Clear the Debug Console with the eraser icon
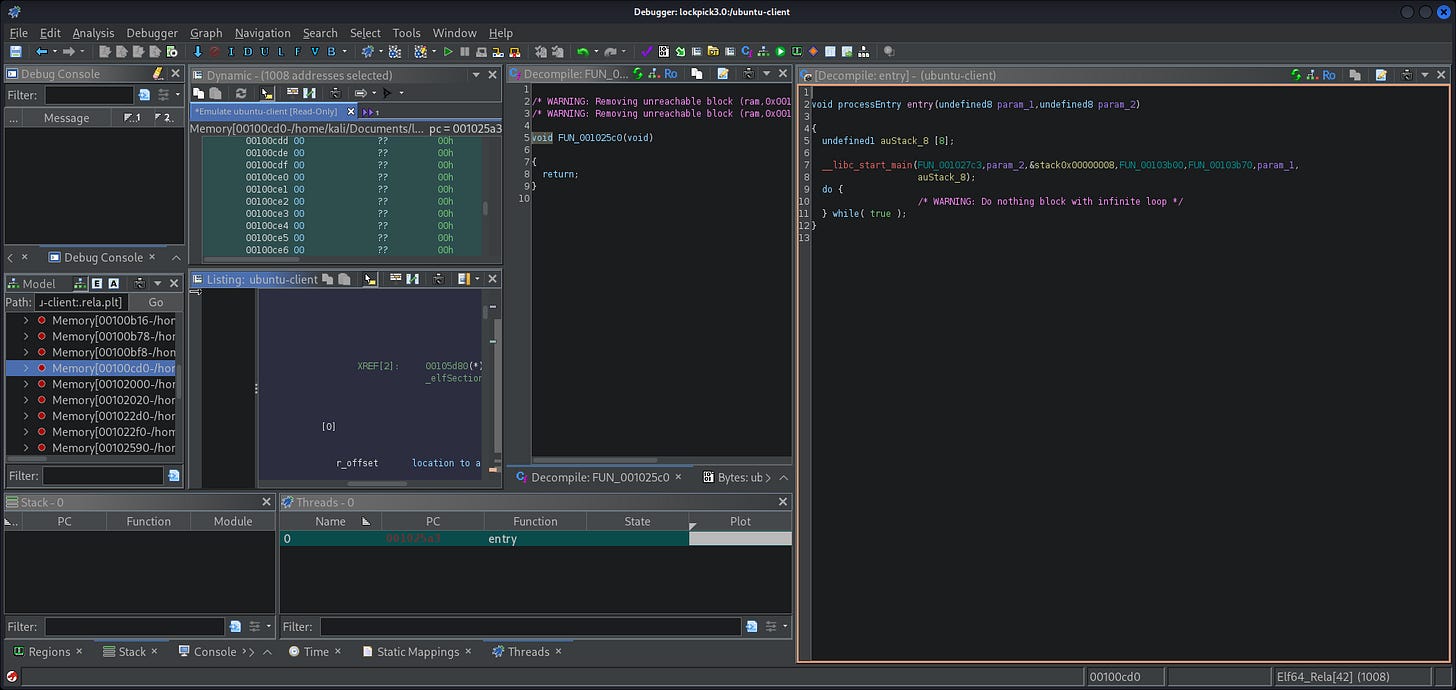 tap(157, 74)
